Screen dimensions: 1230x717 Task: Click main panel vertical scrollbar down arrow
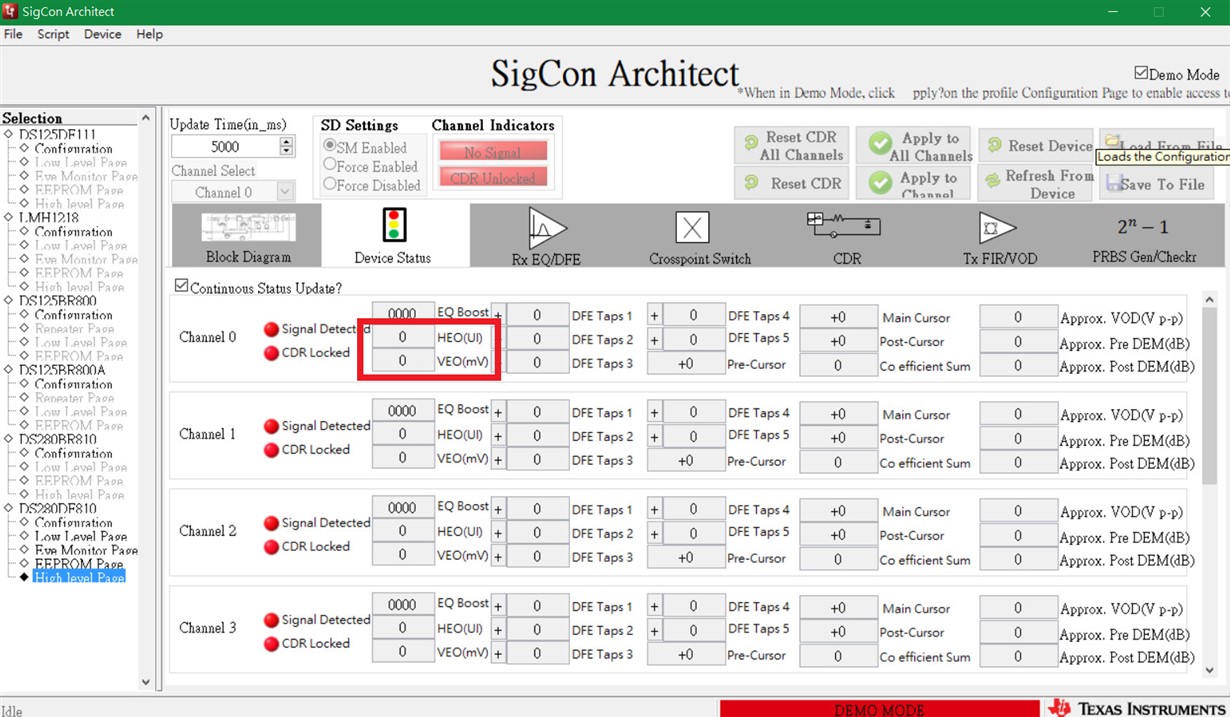[1210, 671]
